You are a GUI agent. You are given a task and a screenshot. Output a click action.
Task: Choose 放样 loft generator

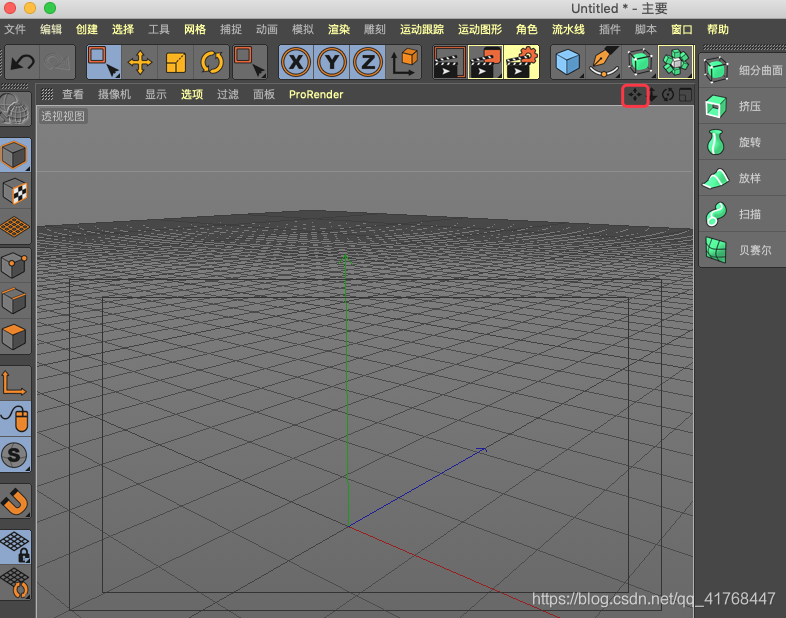tap(743, 178)
